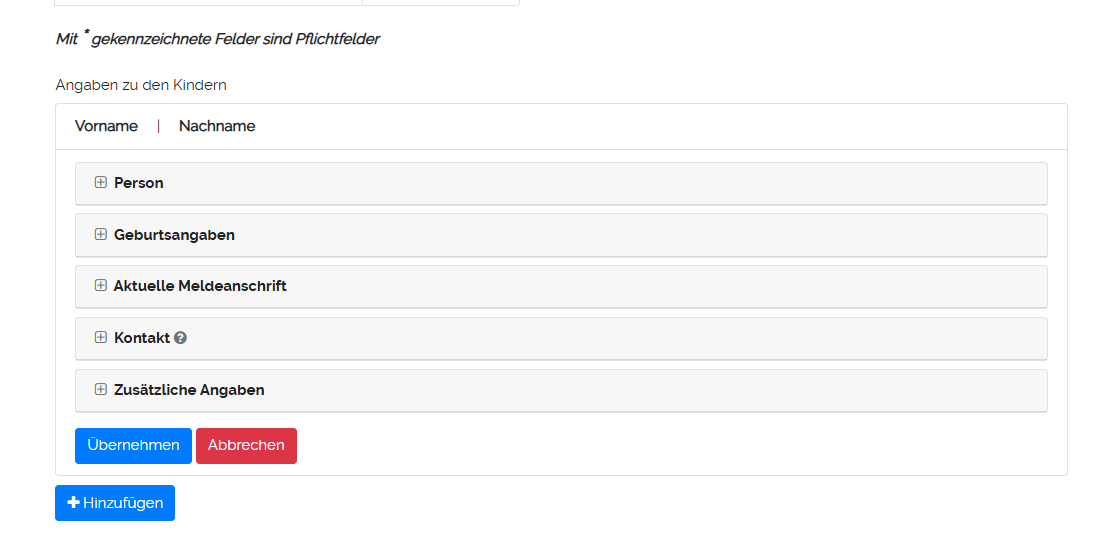The height and width of the screenshot is (558, 1114).
Task: Select the Nachname header label
Action: point(217,126)
